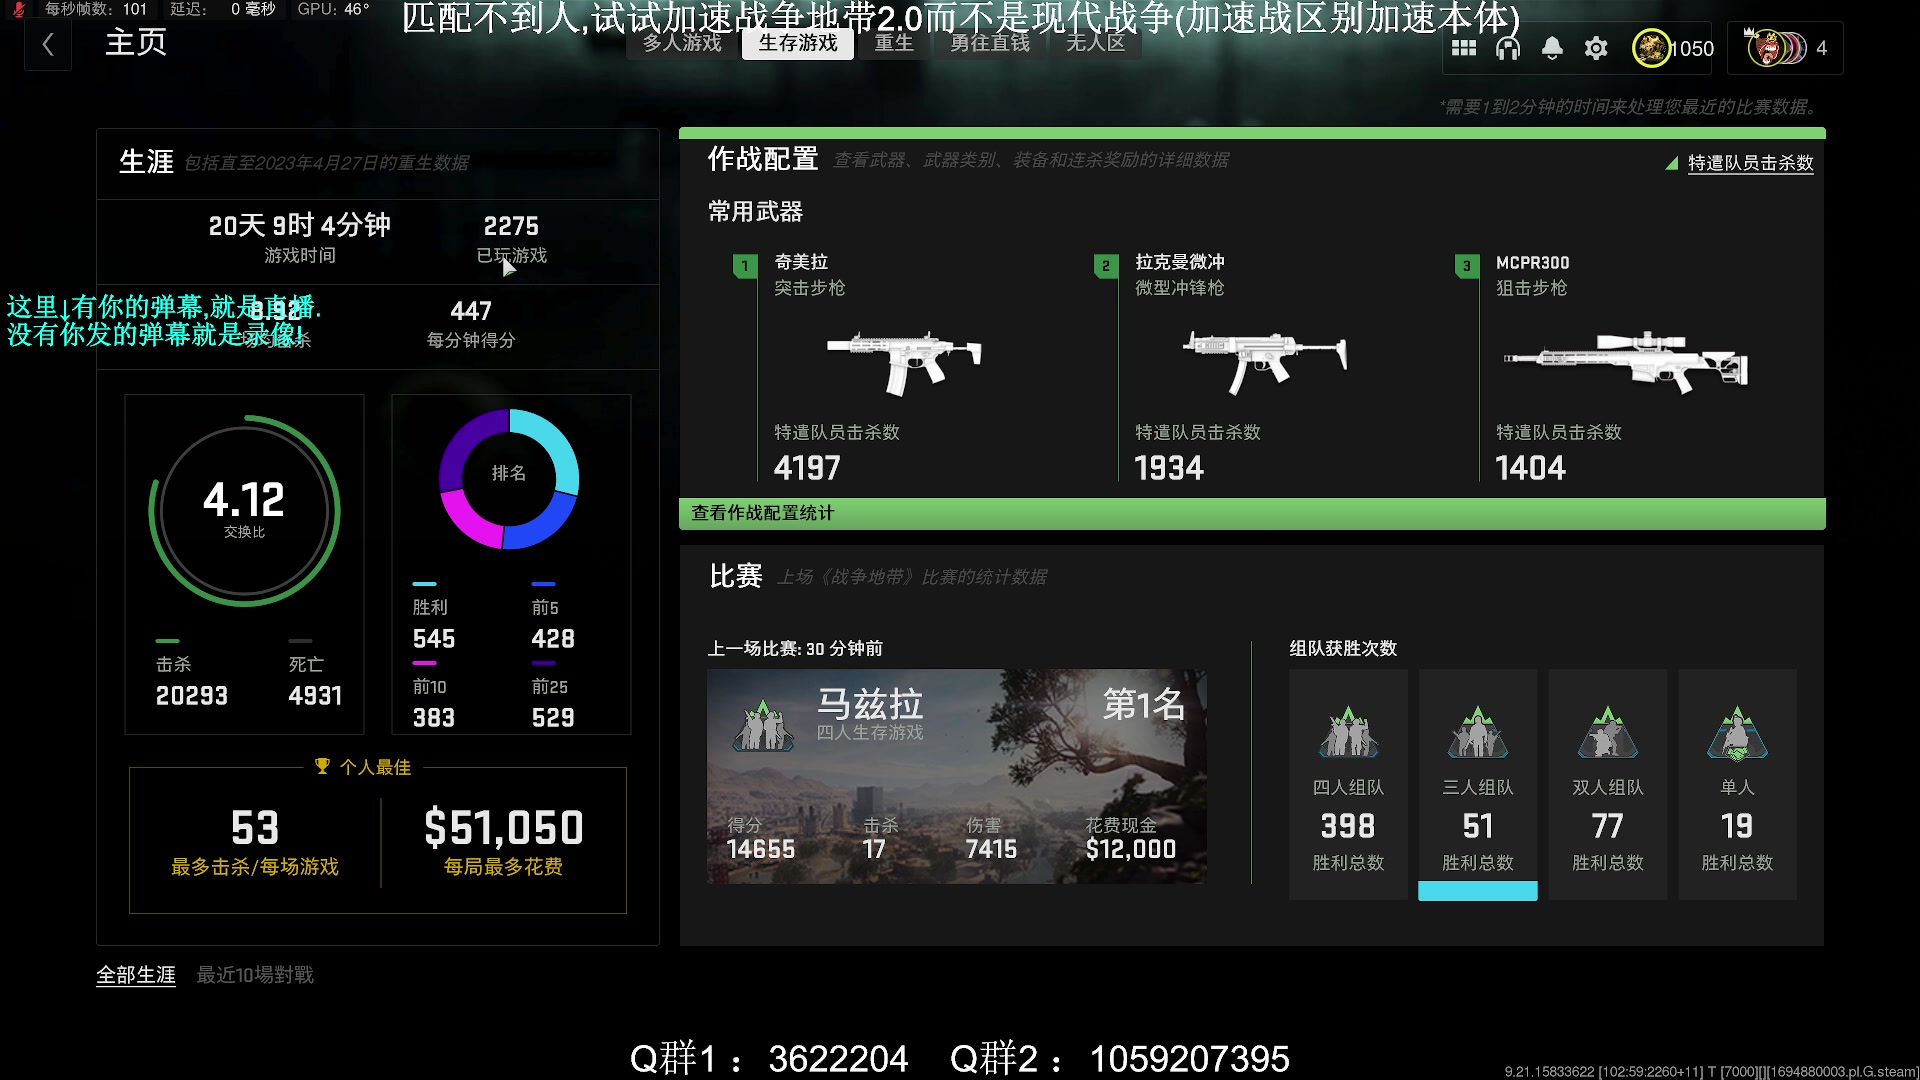Click the 2275 已玩游戏 stat
Image resolution: width=1920 pixels, height=1080 pixels.
click(511, 239)
